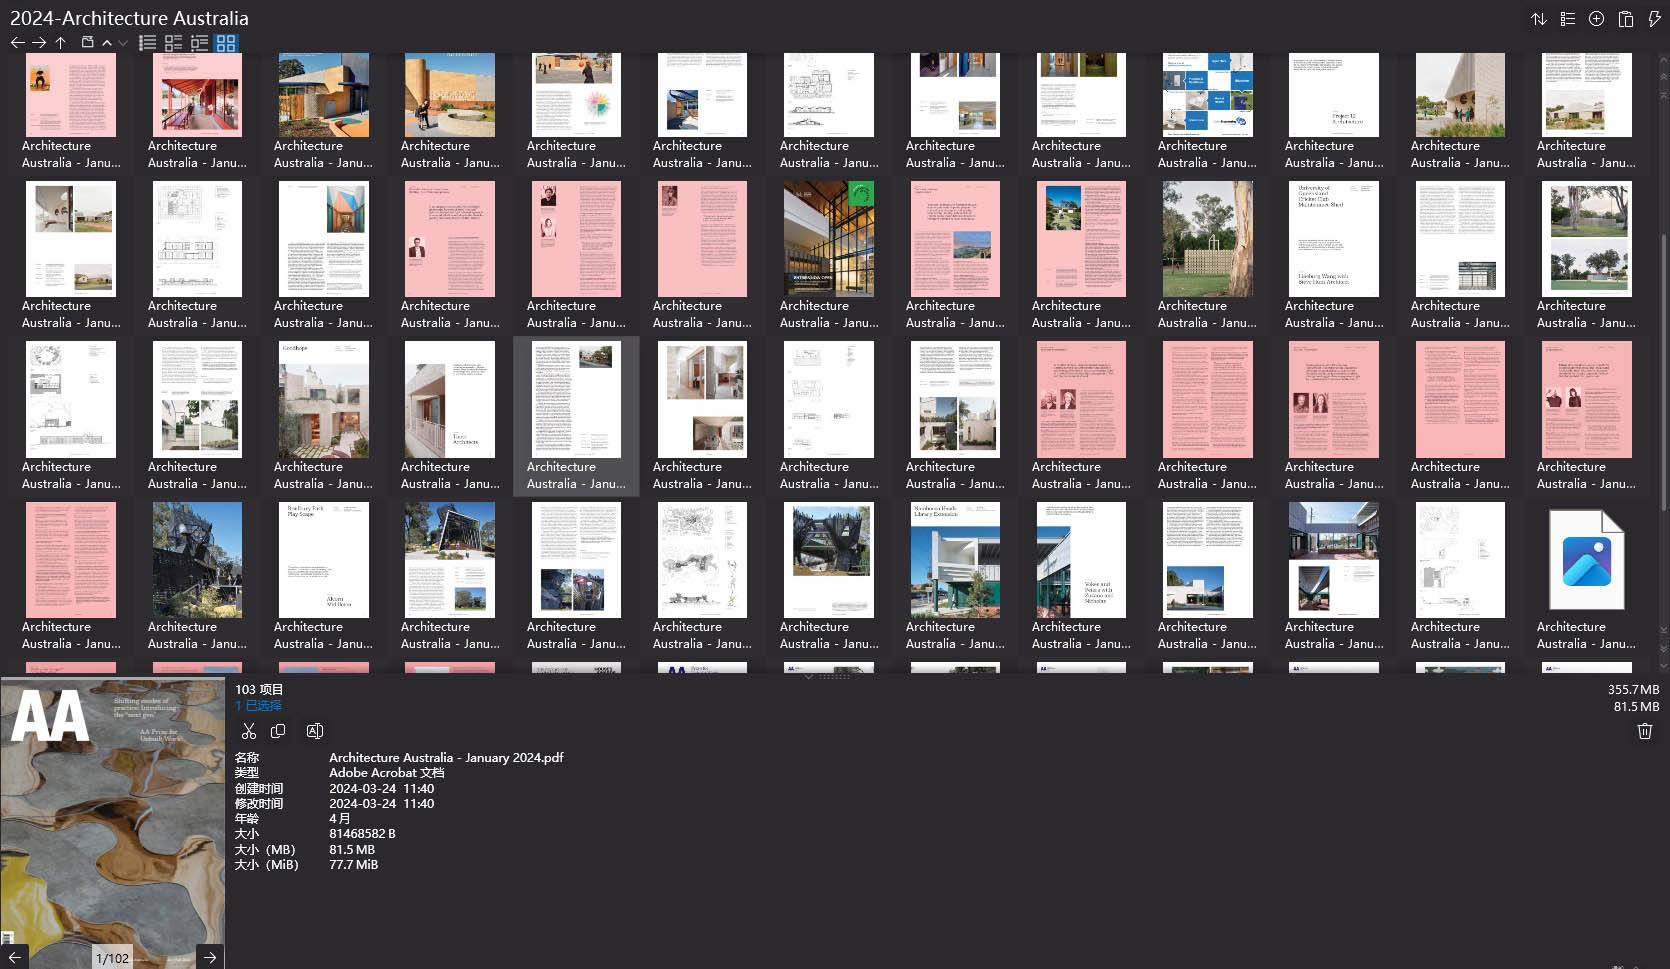Screen dimensions: 1670x969
Task: Click the up-one-level navigation arrow
Action: coord(60,43)
